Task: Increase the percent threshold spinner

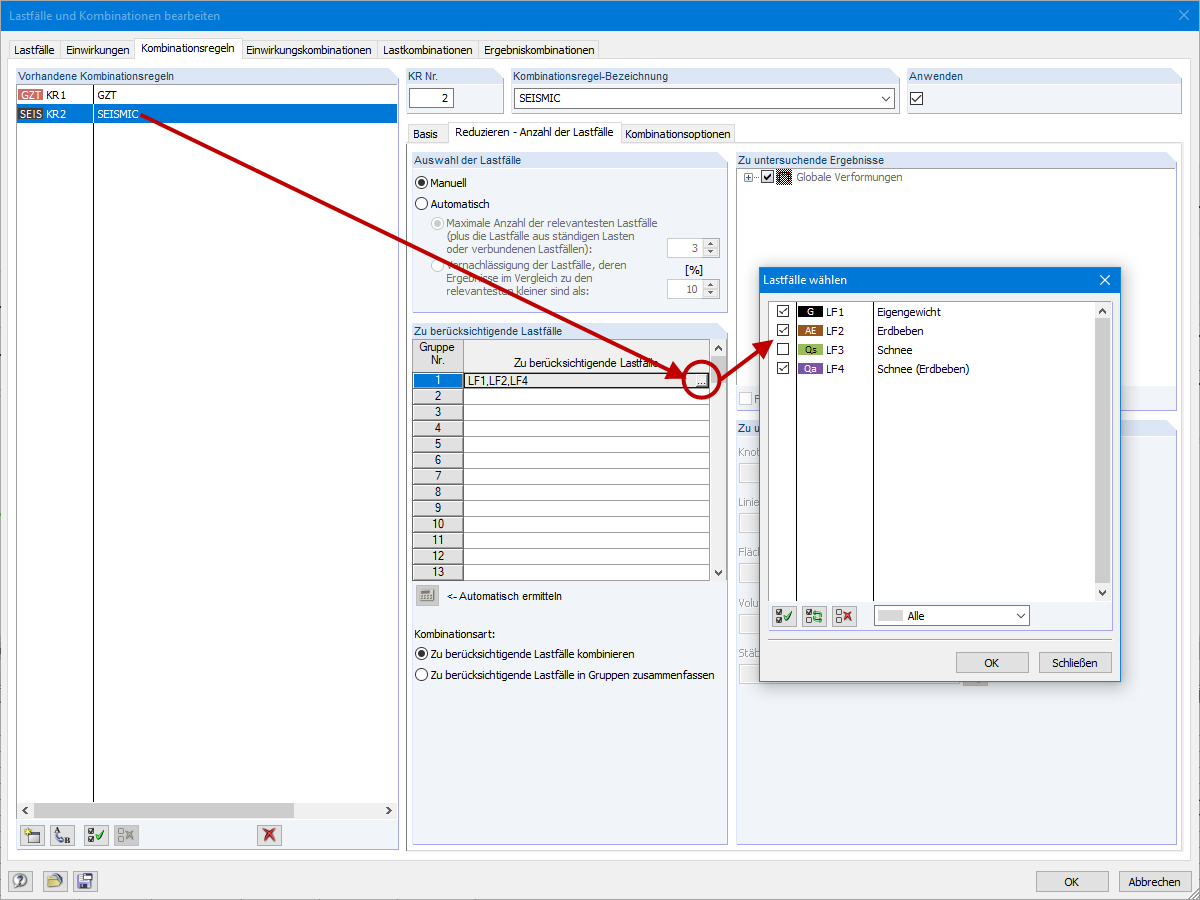Action: 711,284
